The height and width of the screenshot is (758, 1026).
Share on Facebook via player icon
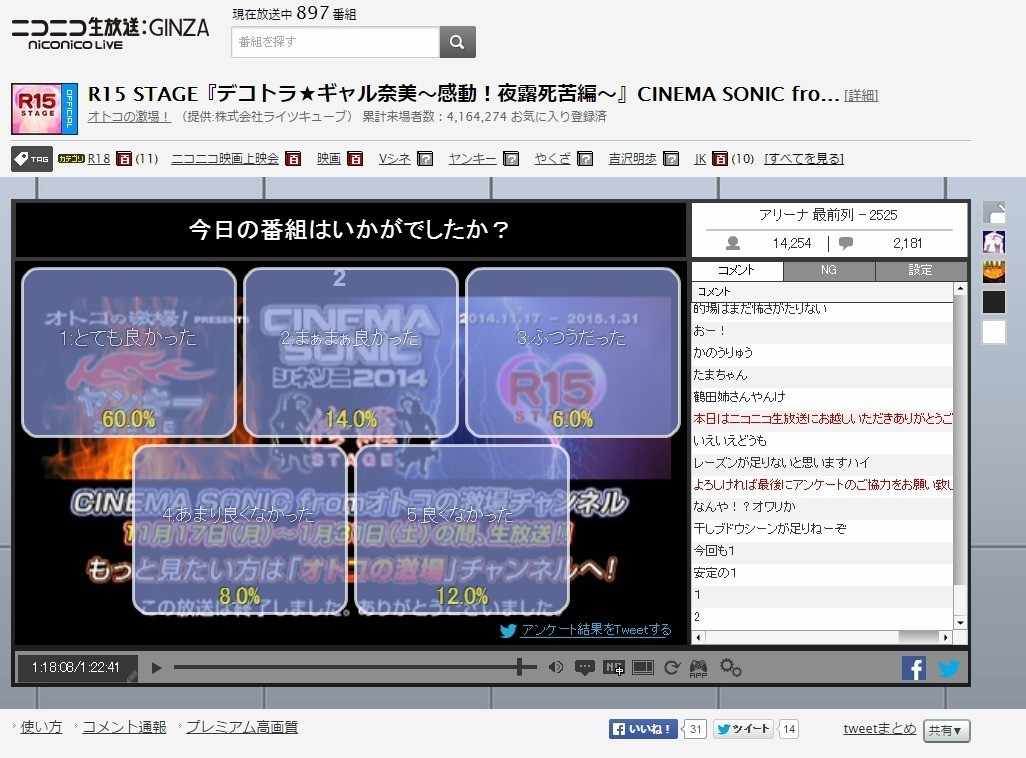(913, 668)
